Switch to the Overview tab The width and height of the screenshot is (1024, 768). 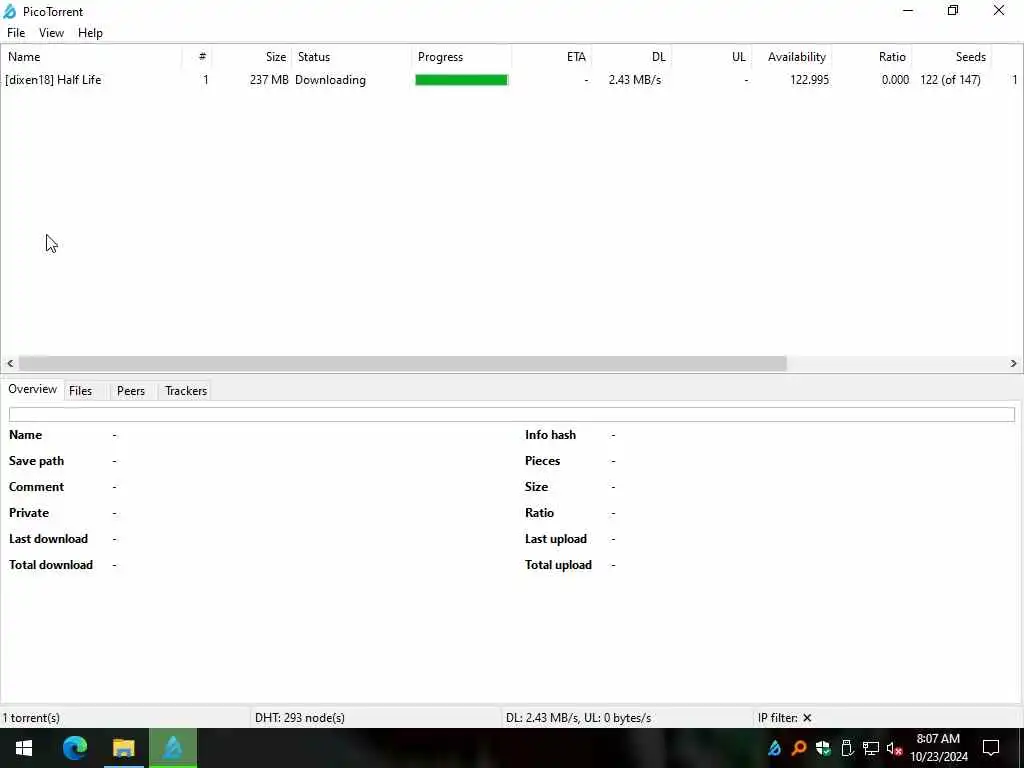point(33,389)
